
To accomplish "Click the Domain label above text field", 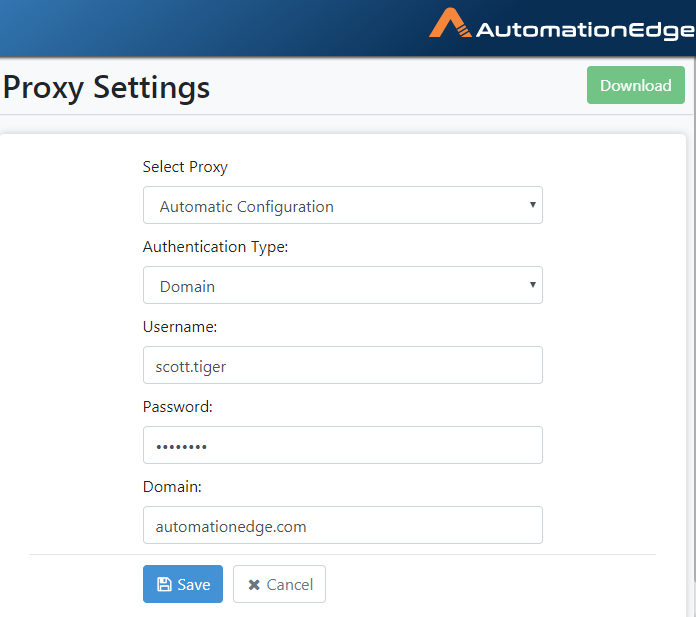I will [x=172, y=486].
